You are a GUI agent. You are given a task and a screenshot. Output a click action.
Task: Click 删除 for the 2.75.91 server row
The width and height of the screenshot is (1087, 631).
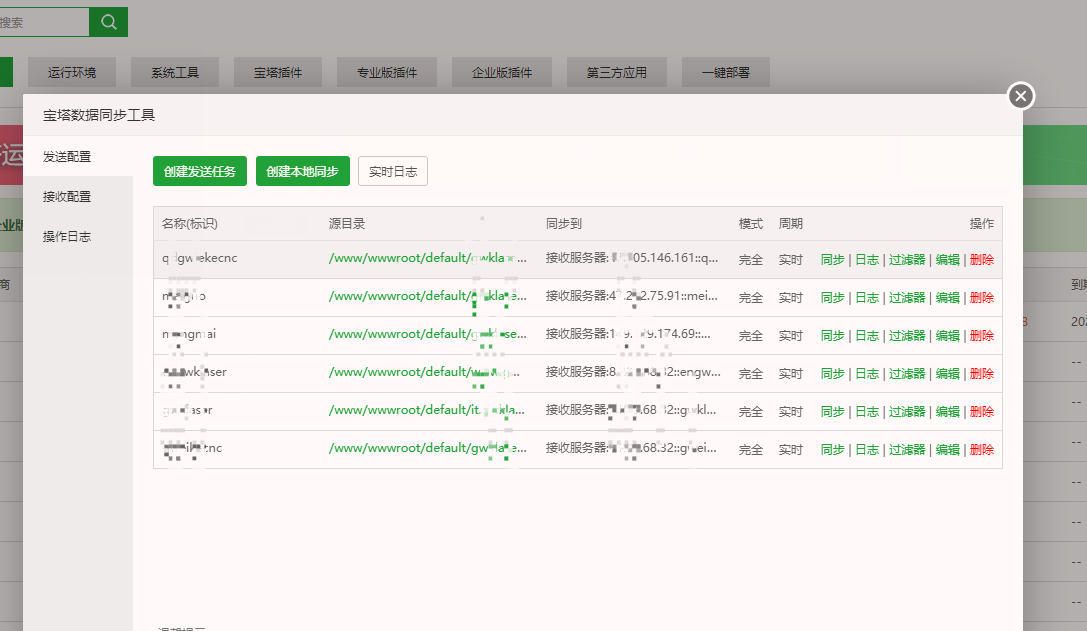982,297
